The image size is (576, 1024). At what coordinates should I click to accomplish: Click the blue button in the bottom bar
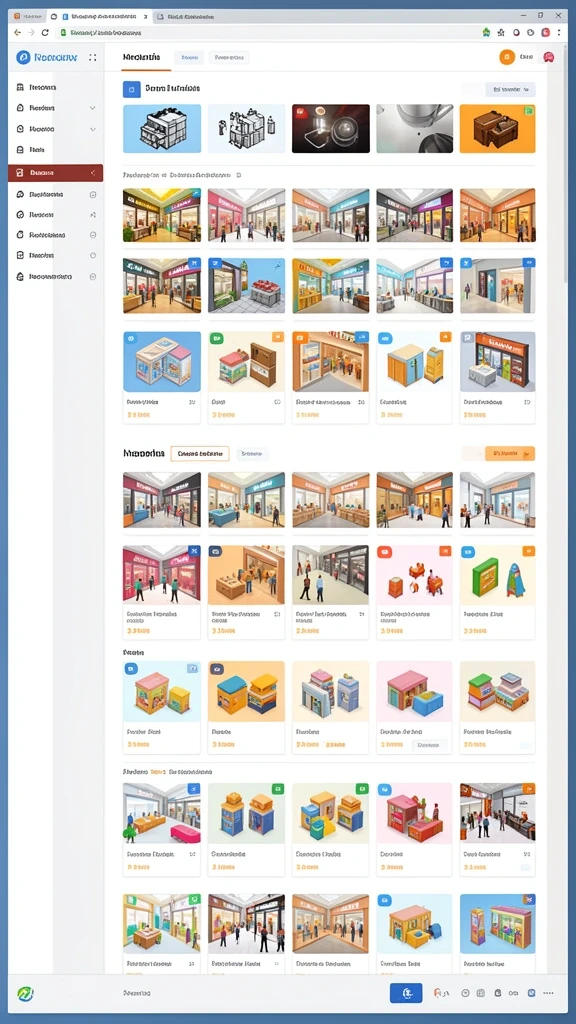tap(406, 993)
